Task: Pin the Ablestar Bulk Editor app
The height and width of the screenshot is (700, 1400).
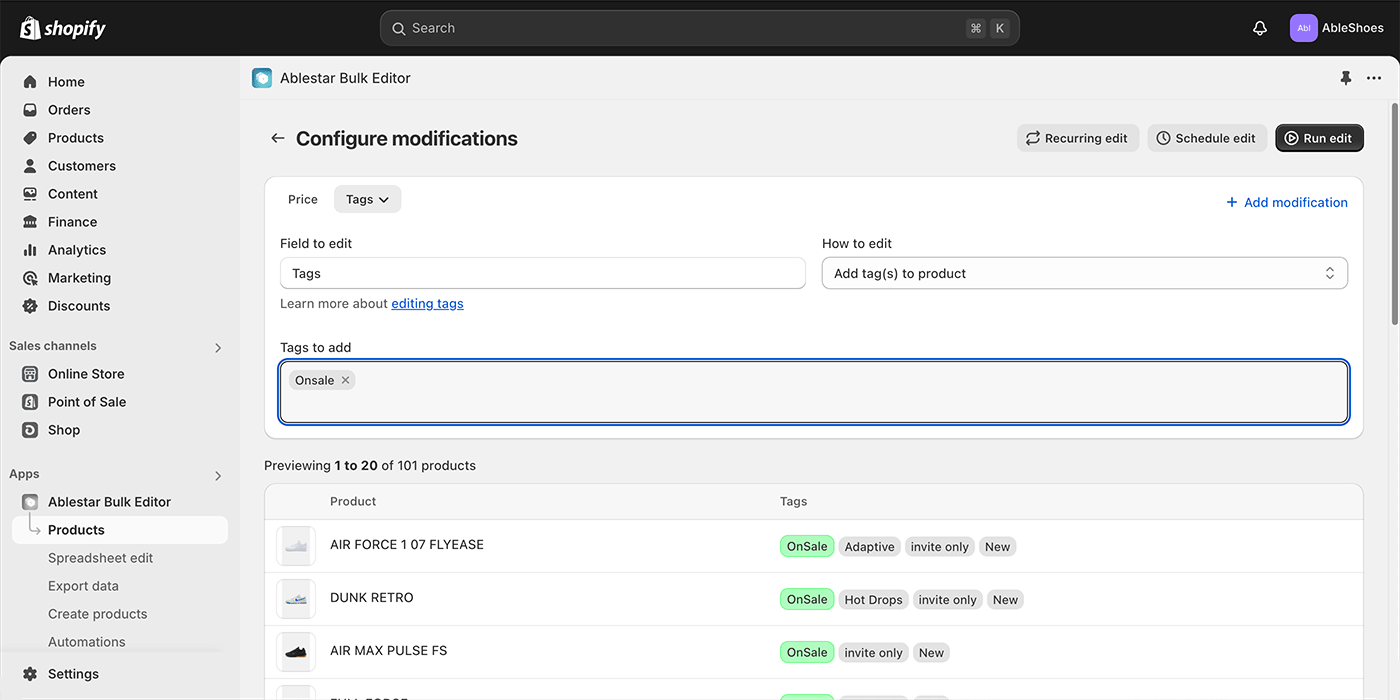Action: tap(1345, 77)
